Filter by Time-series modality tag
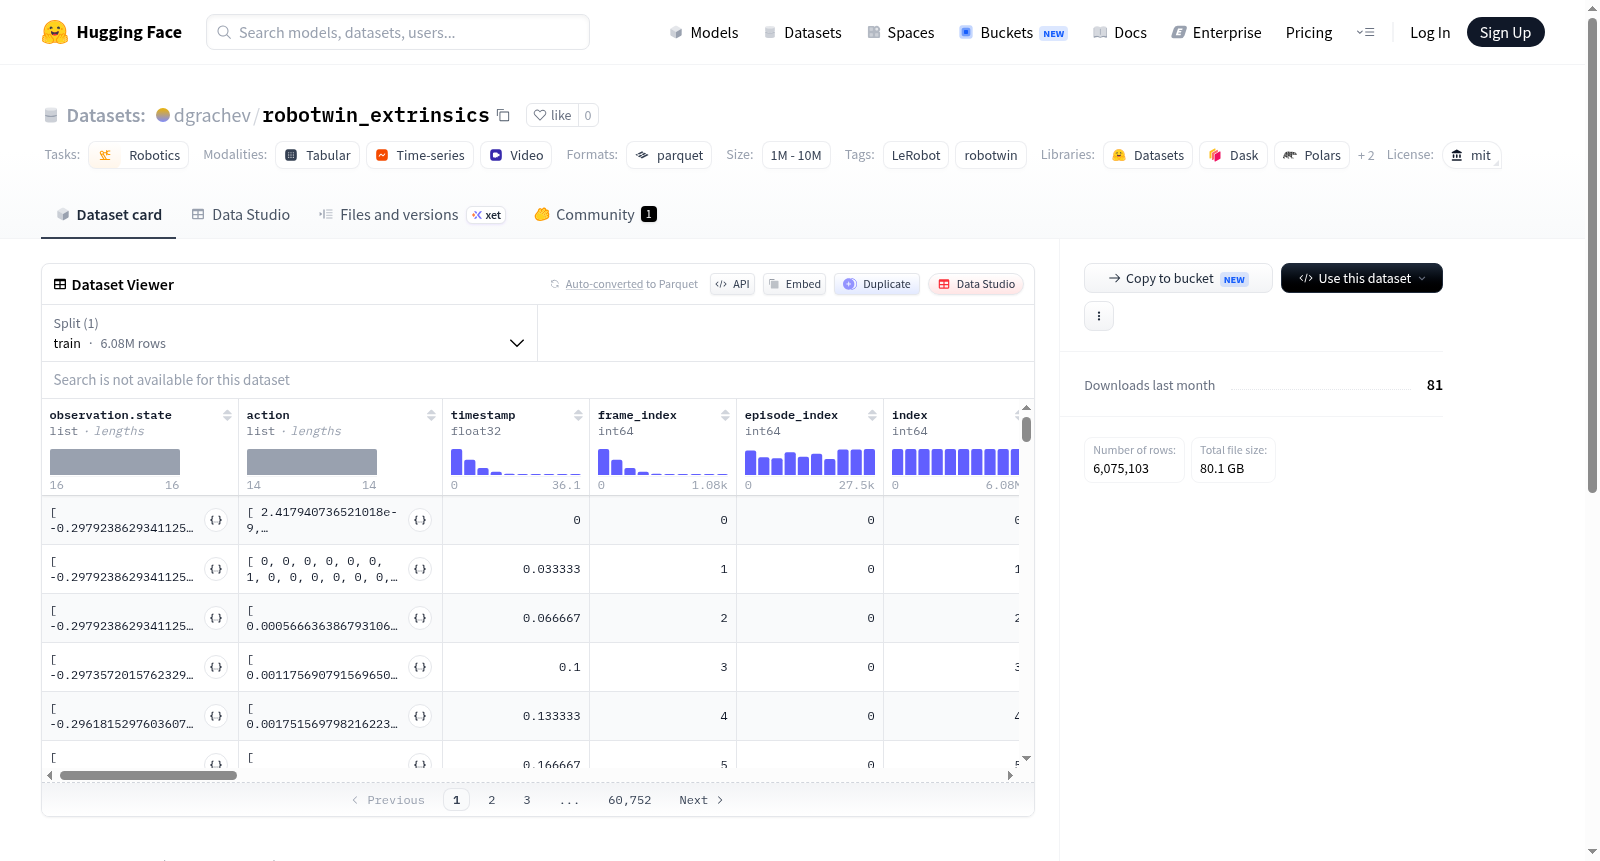1600x861 pixels. tap(420, 155)
